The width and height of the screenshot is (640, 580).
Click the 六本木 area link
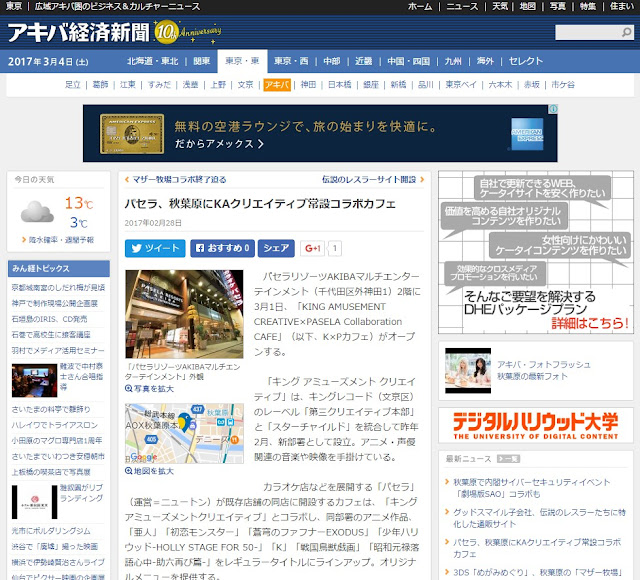click(x=500, y=84)
